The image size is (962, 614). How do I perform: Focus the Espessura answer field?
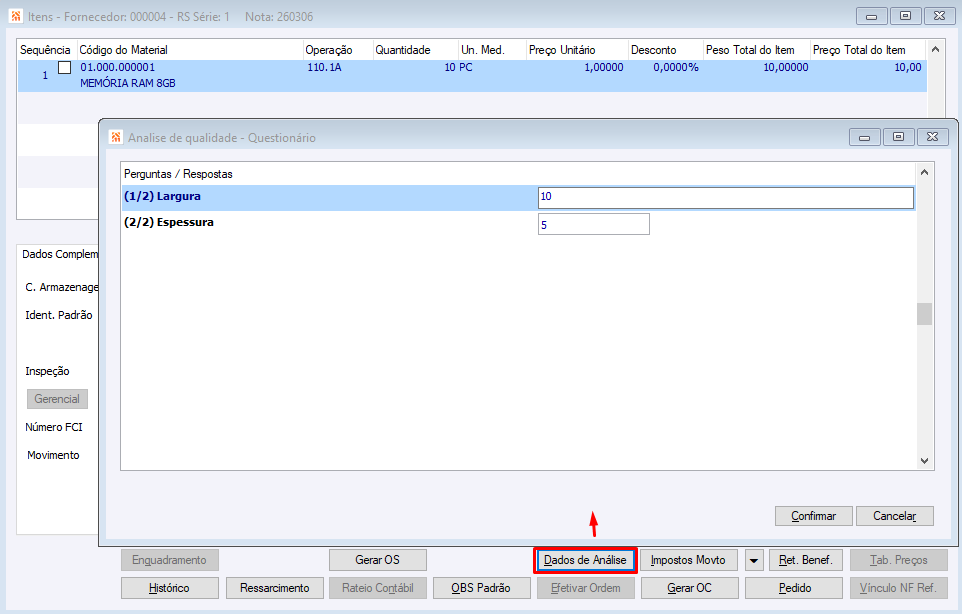(593, 224)
